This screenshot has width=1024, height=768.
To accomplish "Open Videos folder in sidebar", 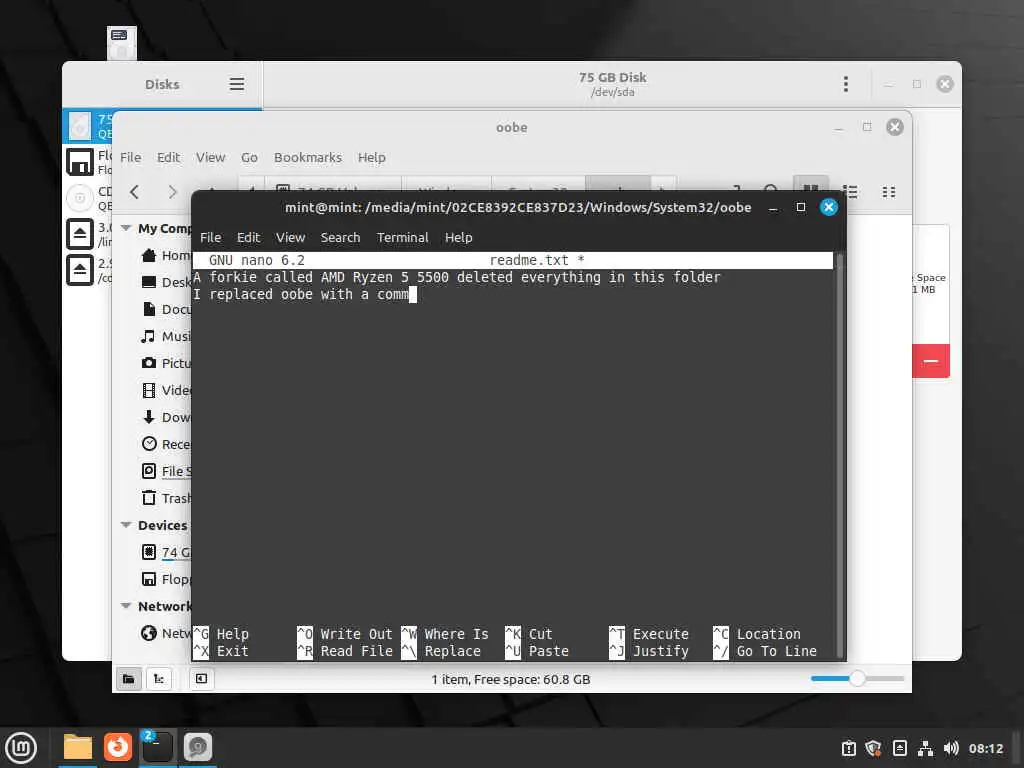I will tap(166, 391).
